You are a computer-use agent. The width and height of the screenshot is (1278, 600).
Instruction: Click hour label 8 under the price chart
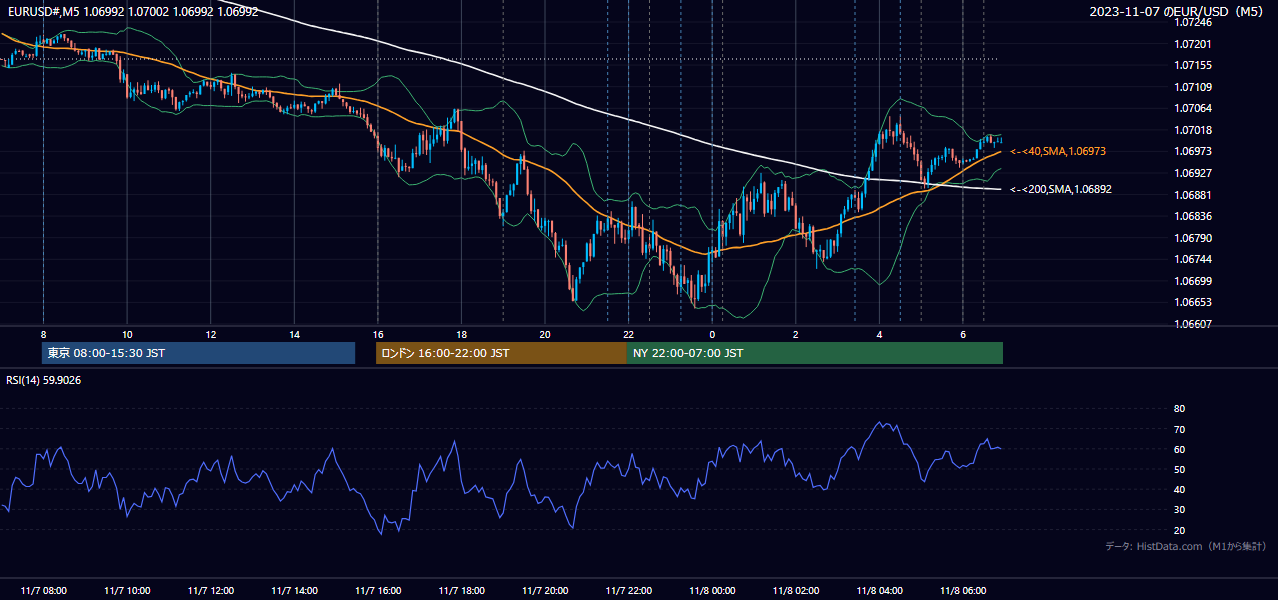point(43,334)
